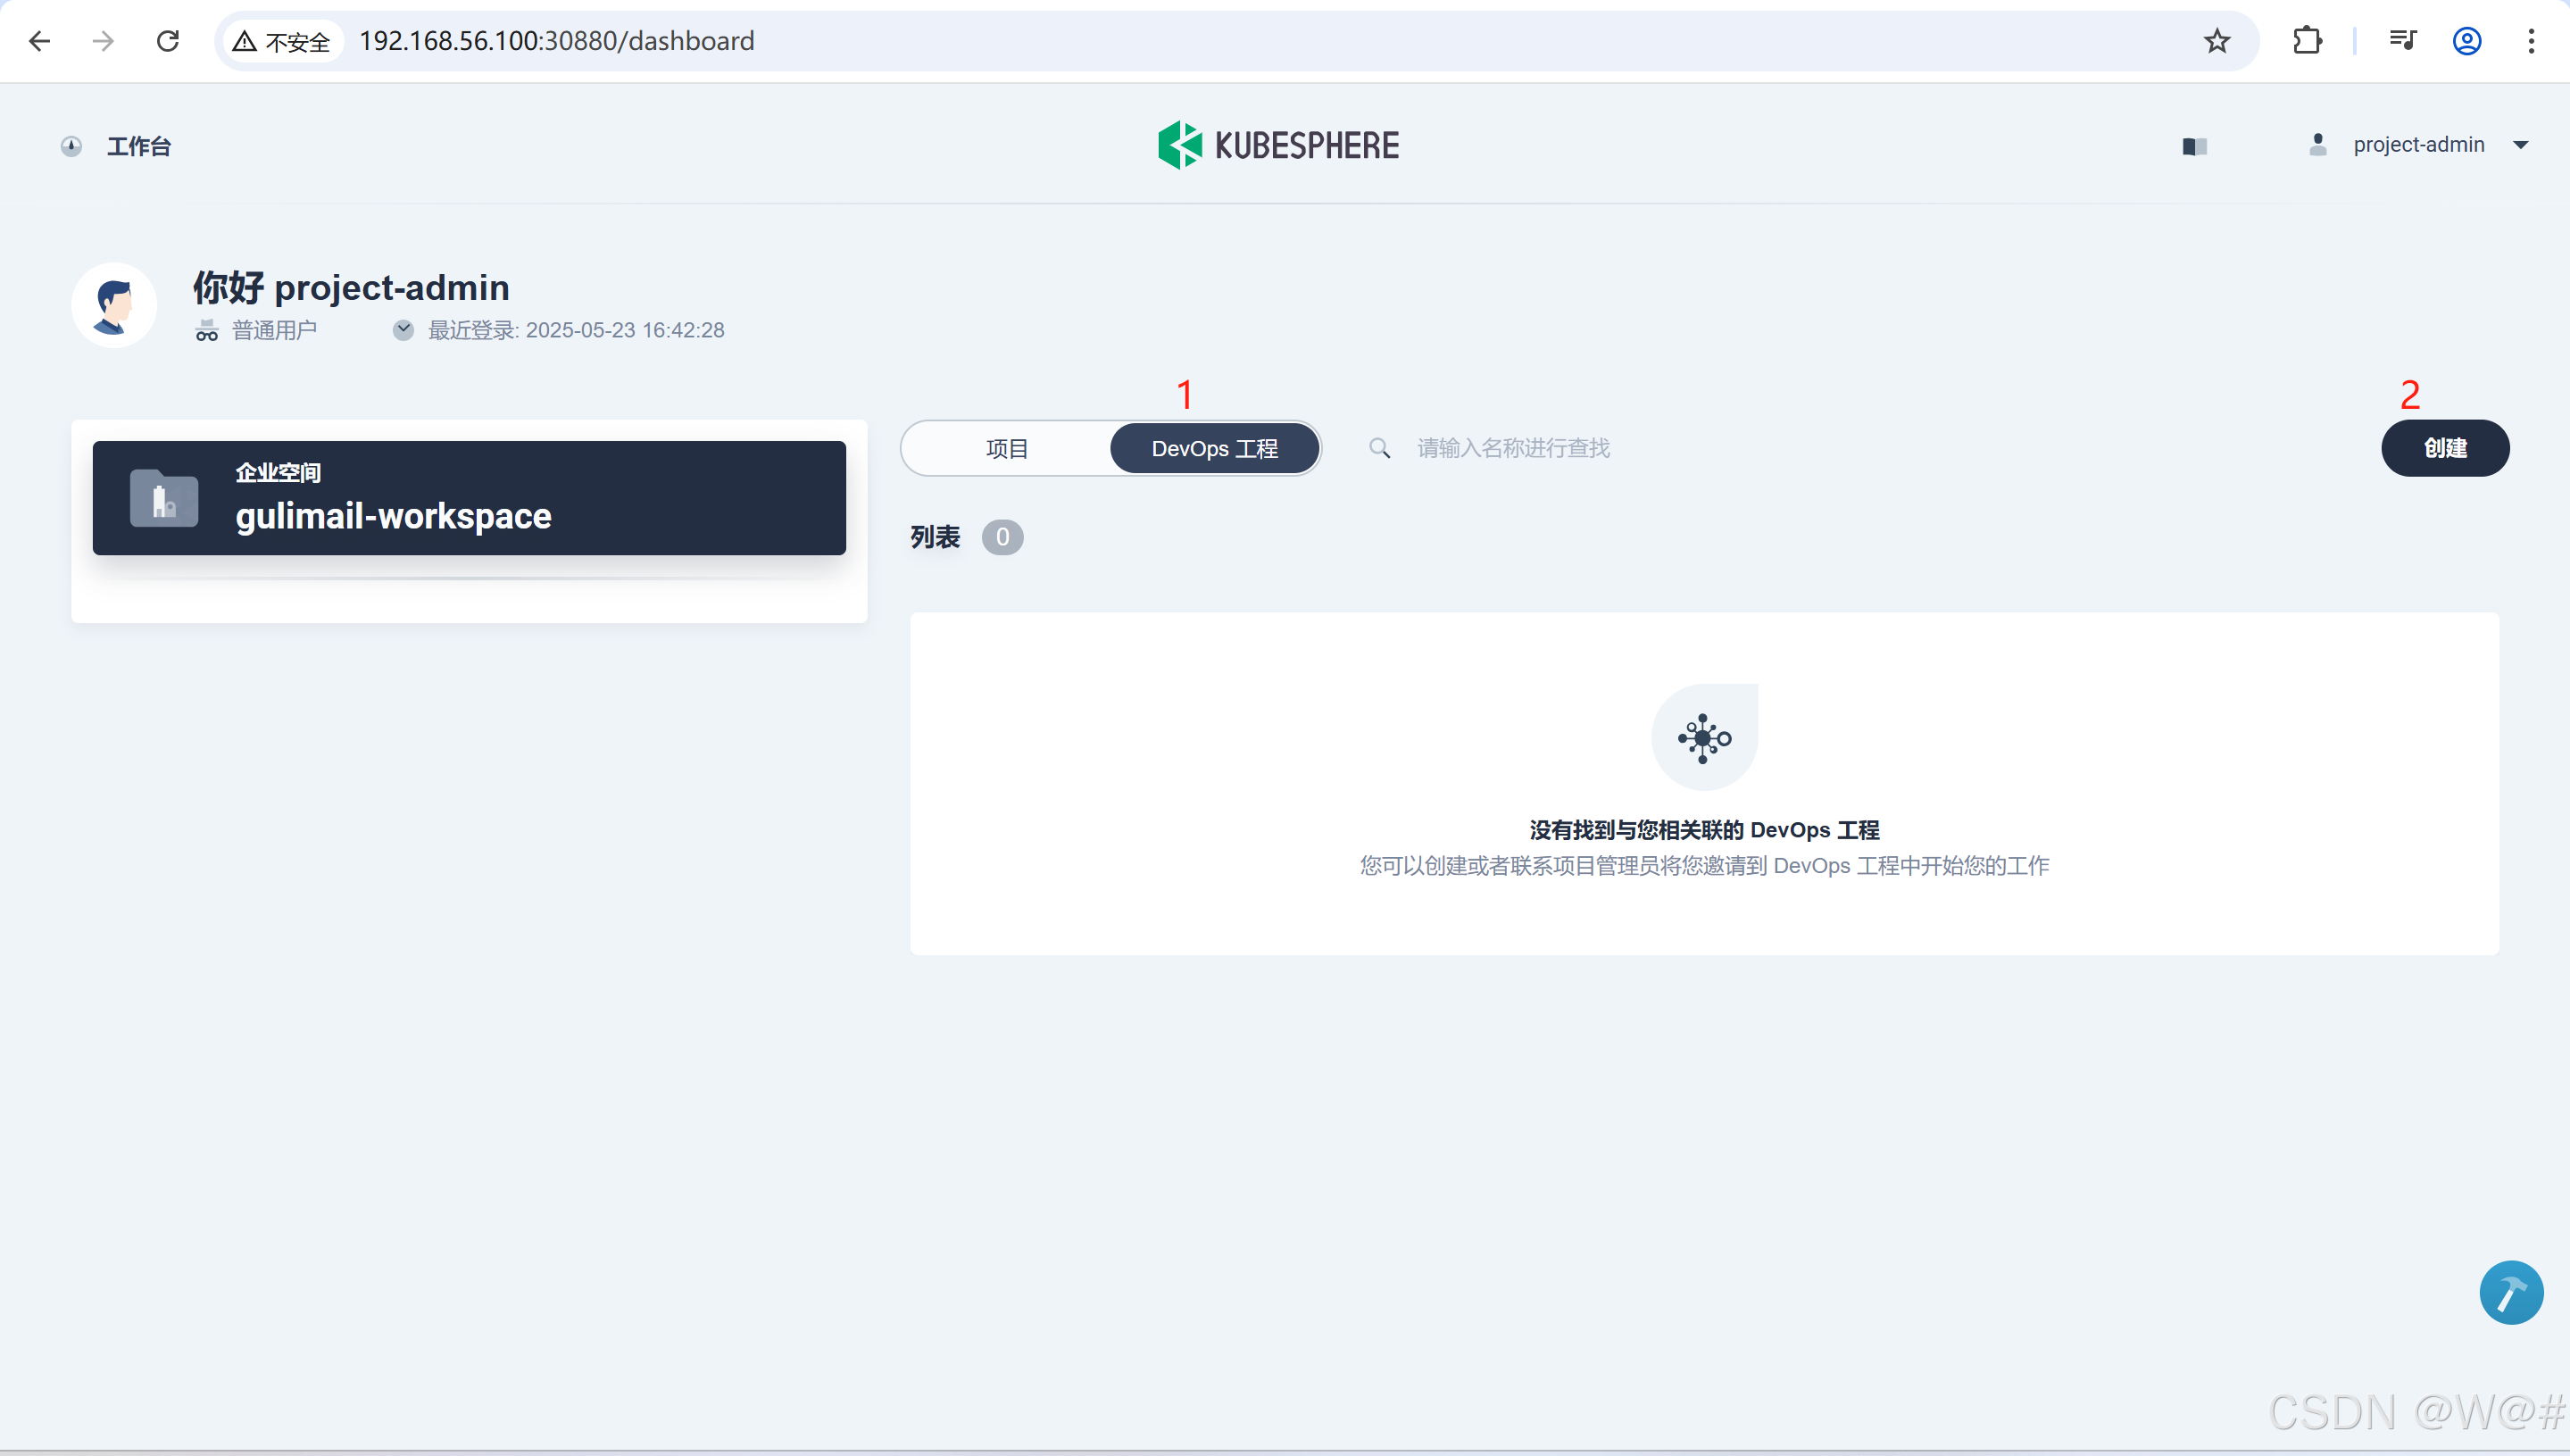Switch to the 项目 tab
This screenshot has height=1456, width=2570.
(1007, 449)
